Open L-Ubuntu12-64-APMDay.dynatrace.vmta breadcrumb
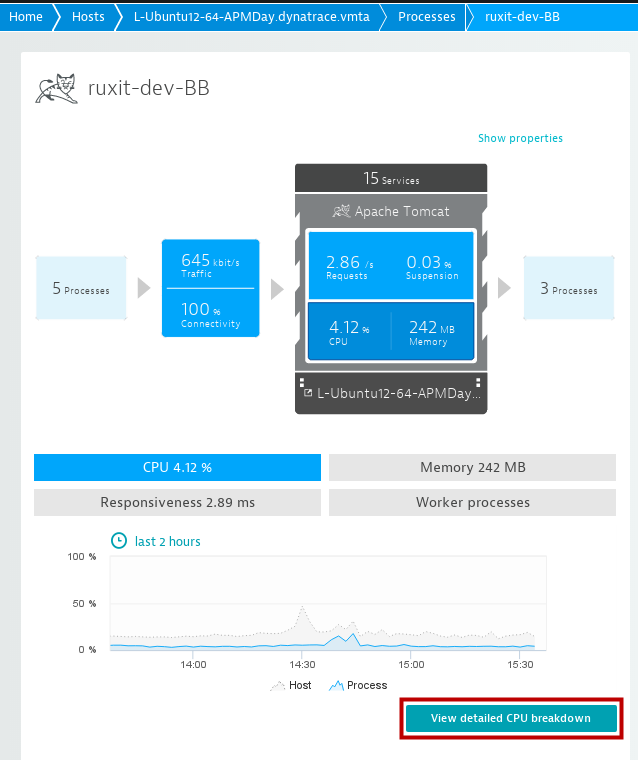 pos(251,17)
